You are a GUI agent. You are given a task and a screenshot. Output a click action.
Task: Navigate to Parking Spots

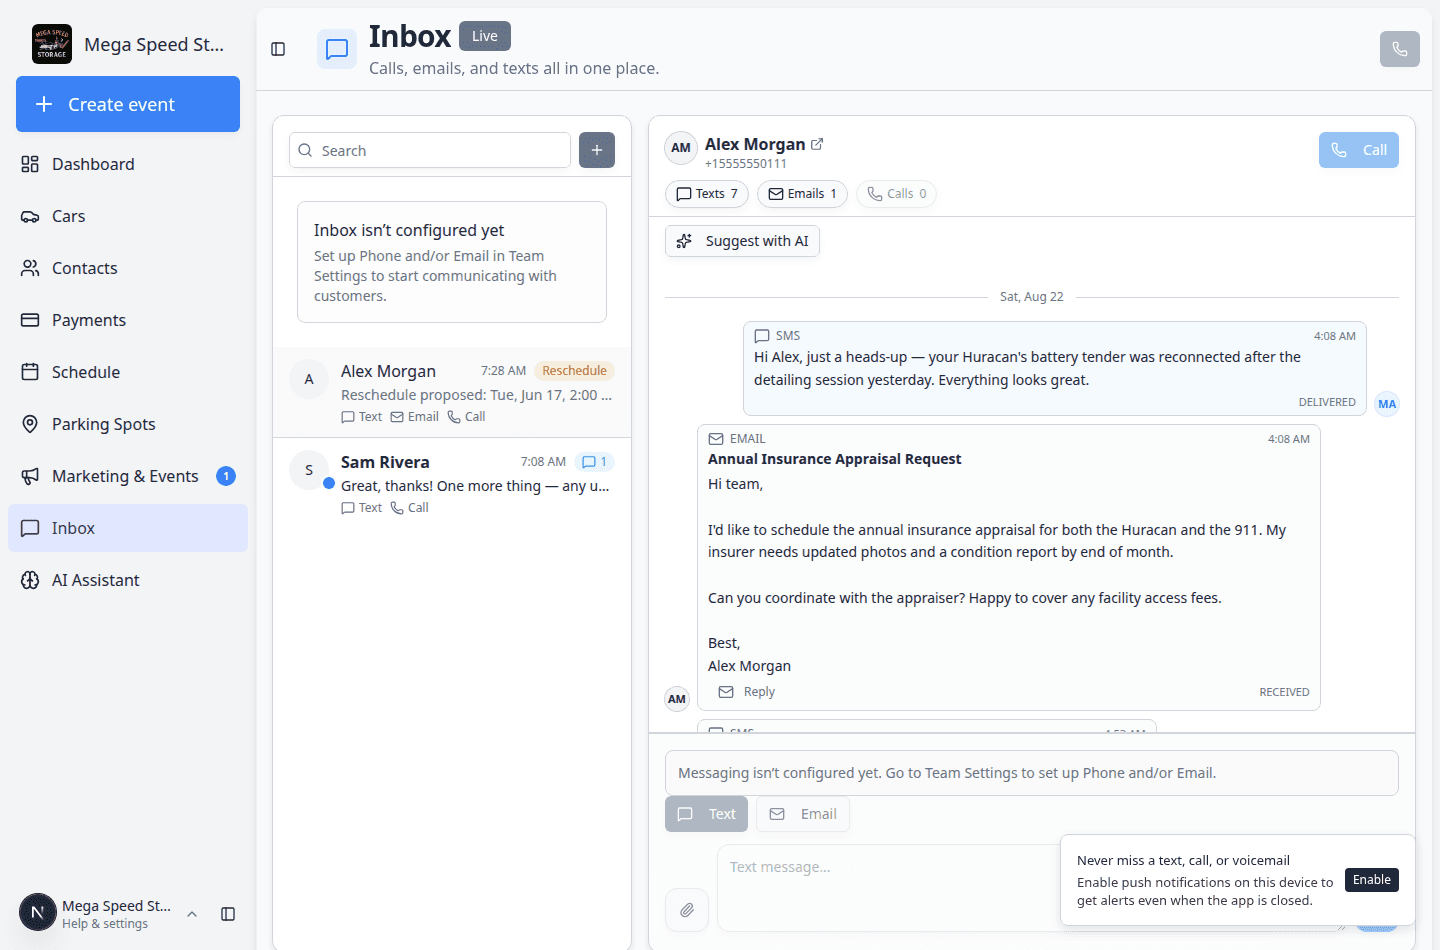pyautogui.click(x=128, y=424)
